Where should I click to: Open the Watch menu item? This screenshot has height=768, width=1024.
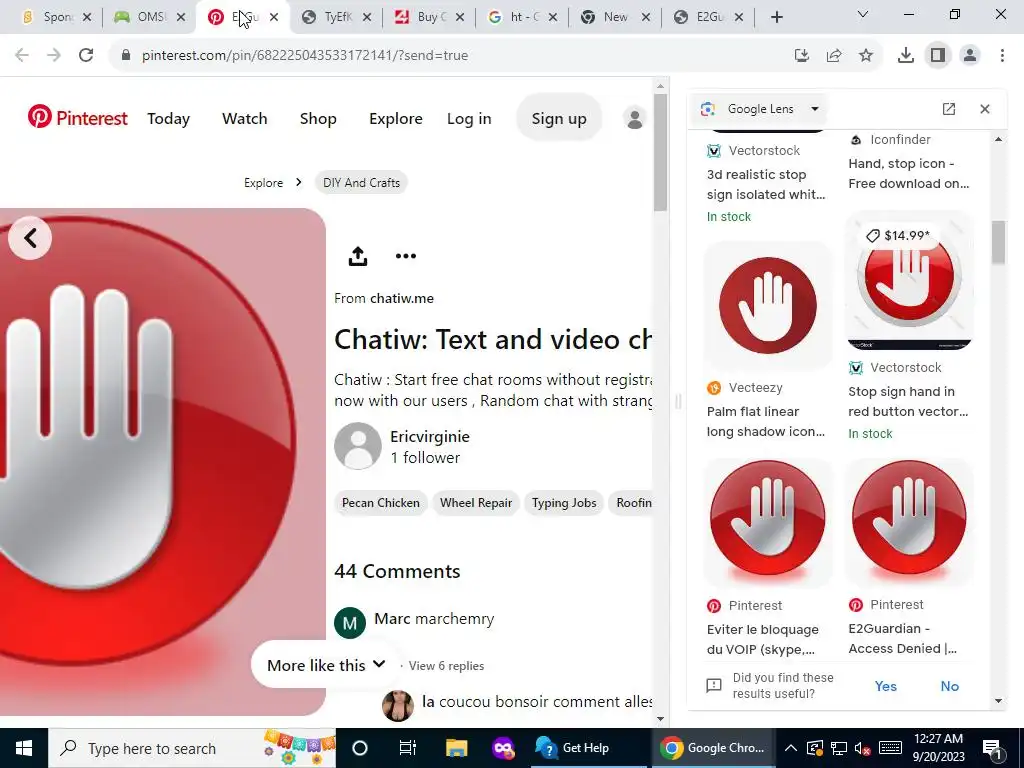tap(245, 118)
